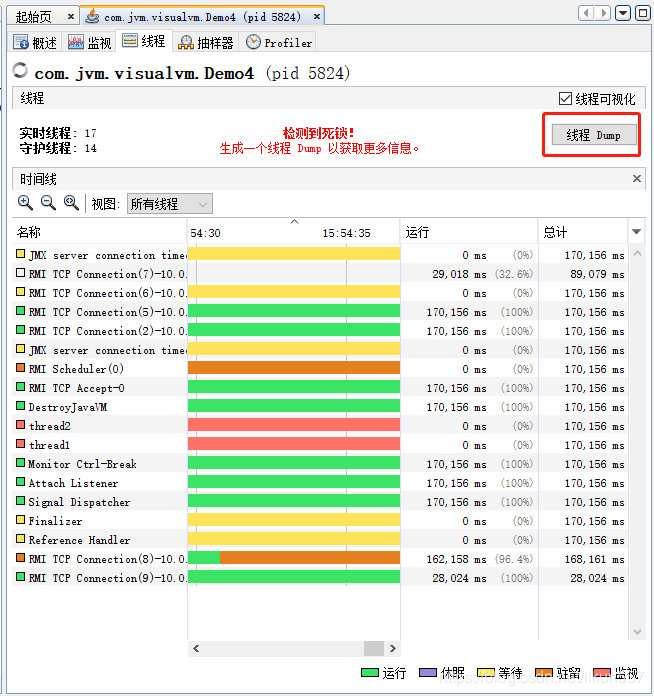Select the Attach Listener thread
The height and width of the screenshot is (696, 654).
[x=320, y=483]
